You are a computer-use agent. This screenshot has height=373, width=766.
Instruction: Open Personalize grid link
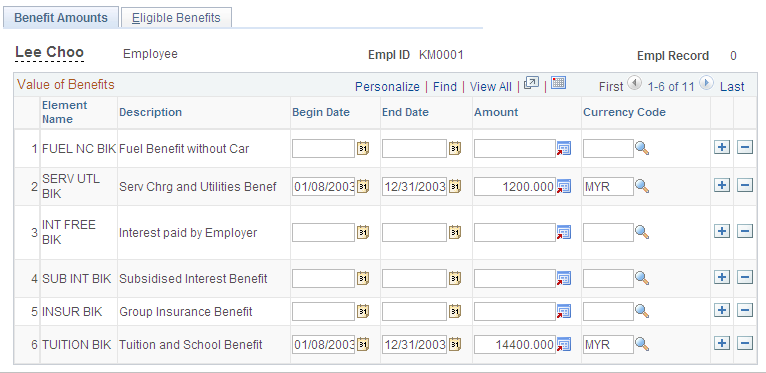[387, 87]
